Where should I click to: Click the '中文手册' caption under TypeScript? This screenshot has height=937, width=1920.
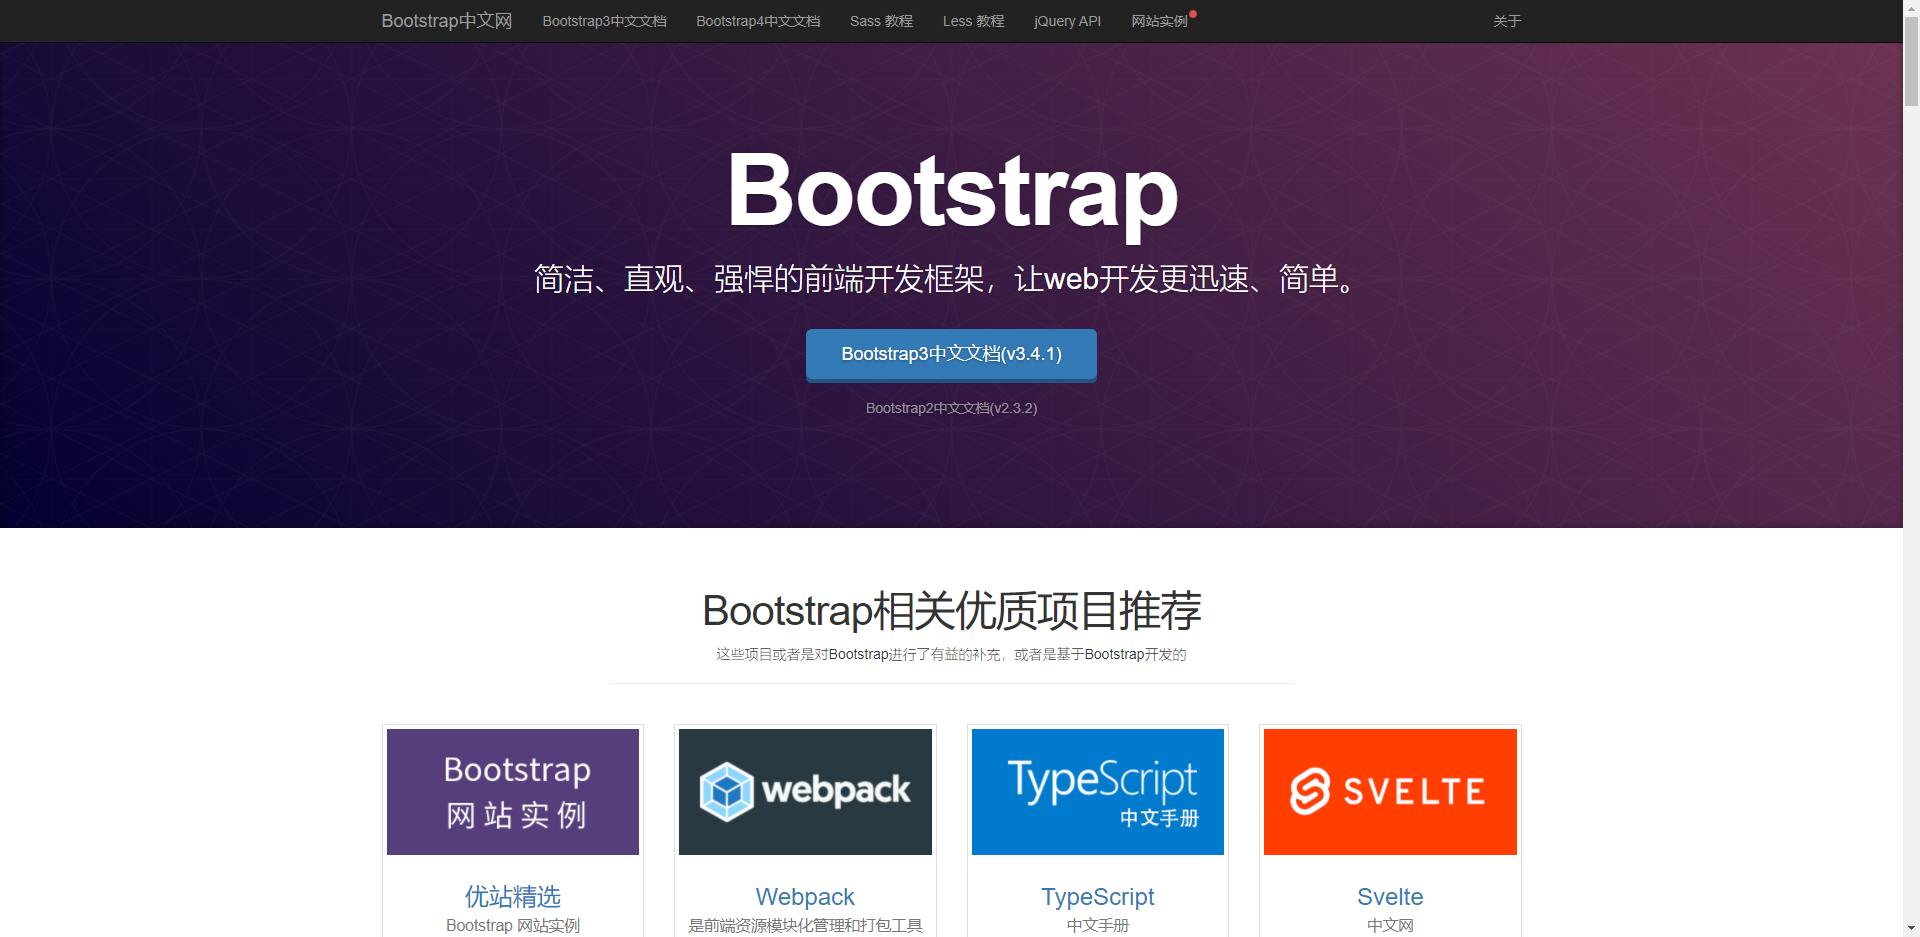pyautogui.click(x=1098, y=926)
